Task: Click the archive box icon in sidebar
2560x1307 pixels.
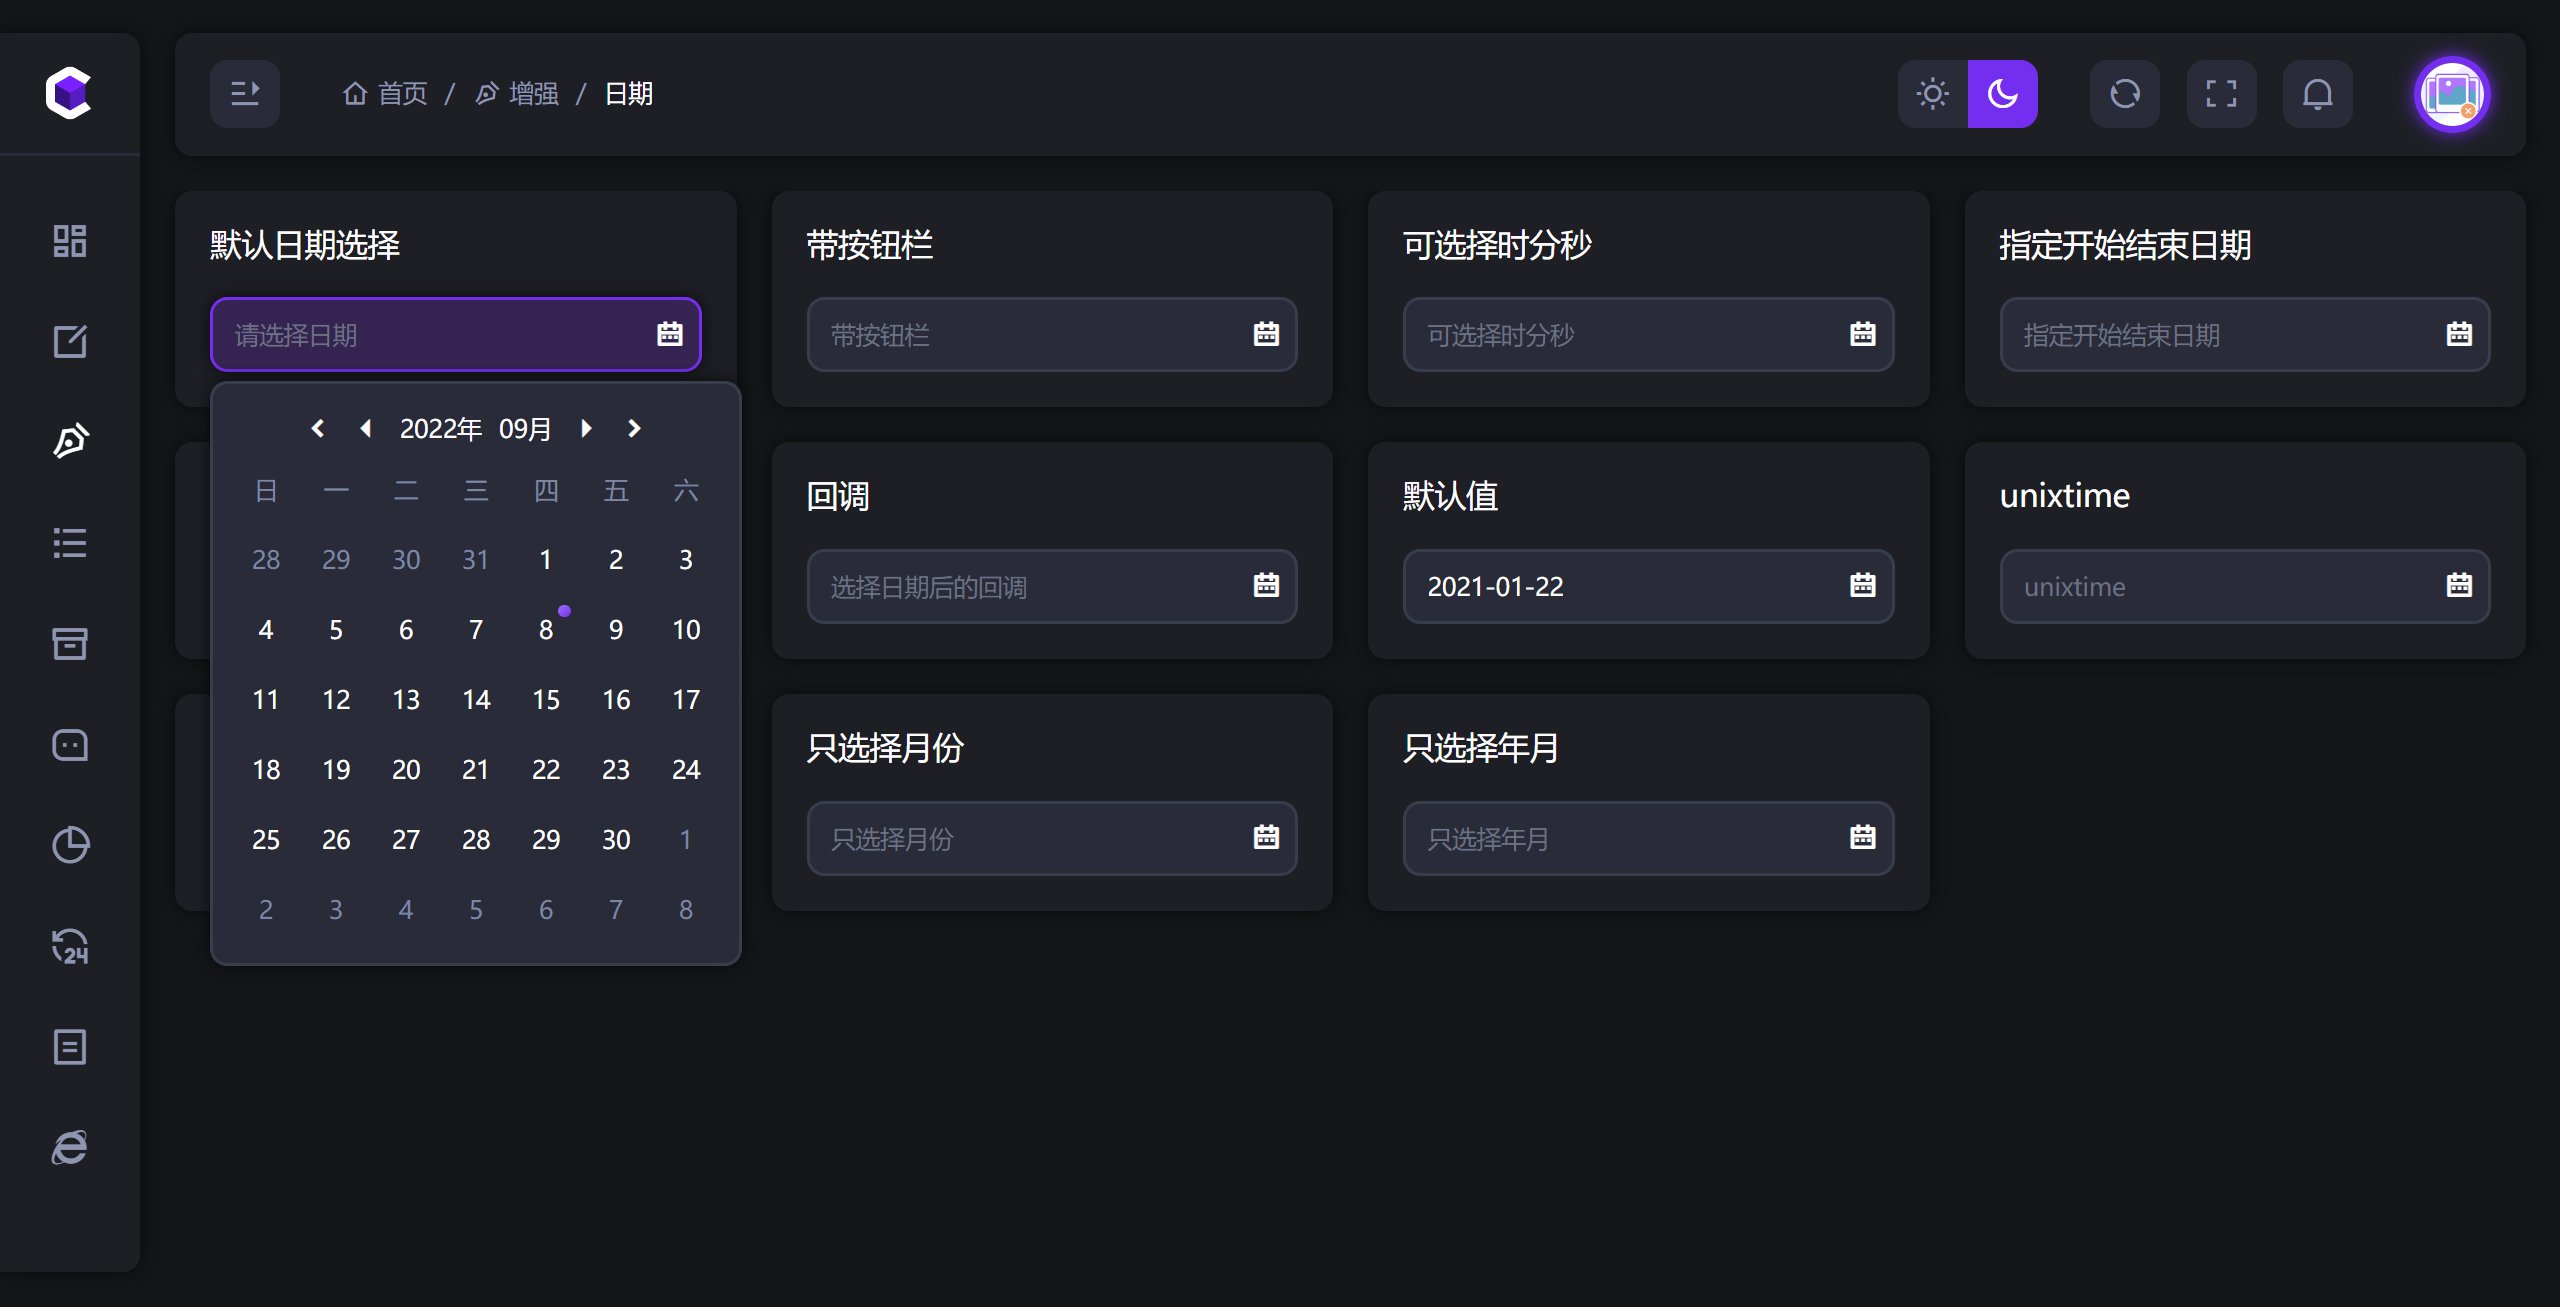Action: tap(69, 644)
